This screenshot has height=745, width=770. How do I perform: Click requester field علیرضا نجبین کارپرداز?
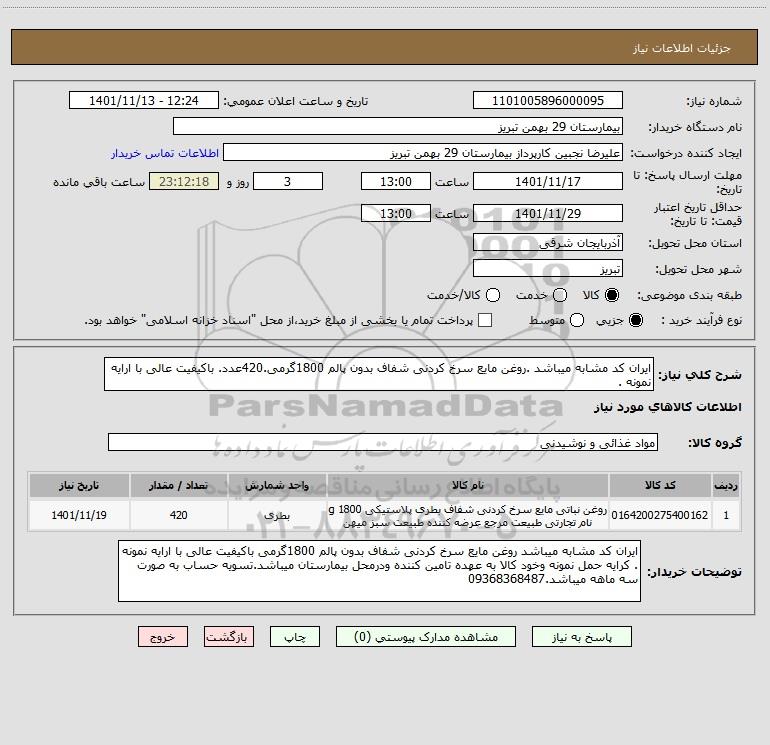(423, 153)
